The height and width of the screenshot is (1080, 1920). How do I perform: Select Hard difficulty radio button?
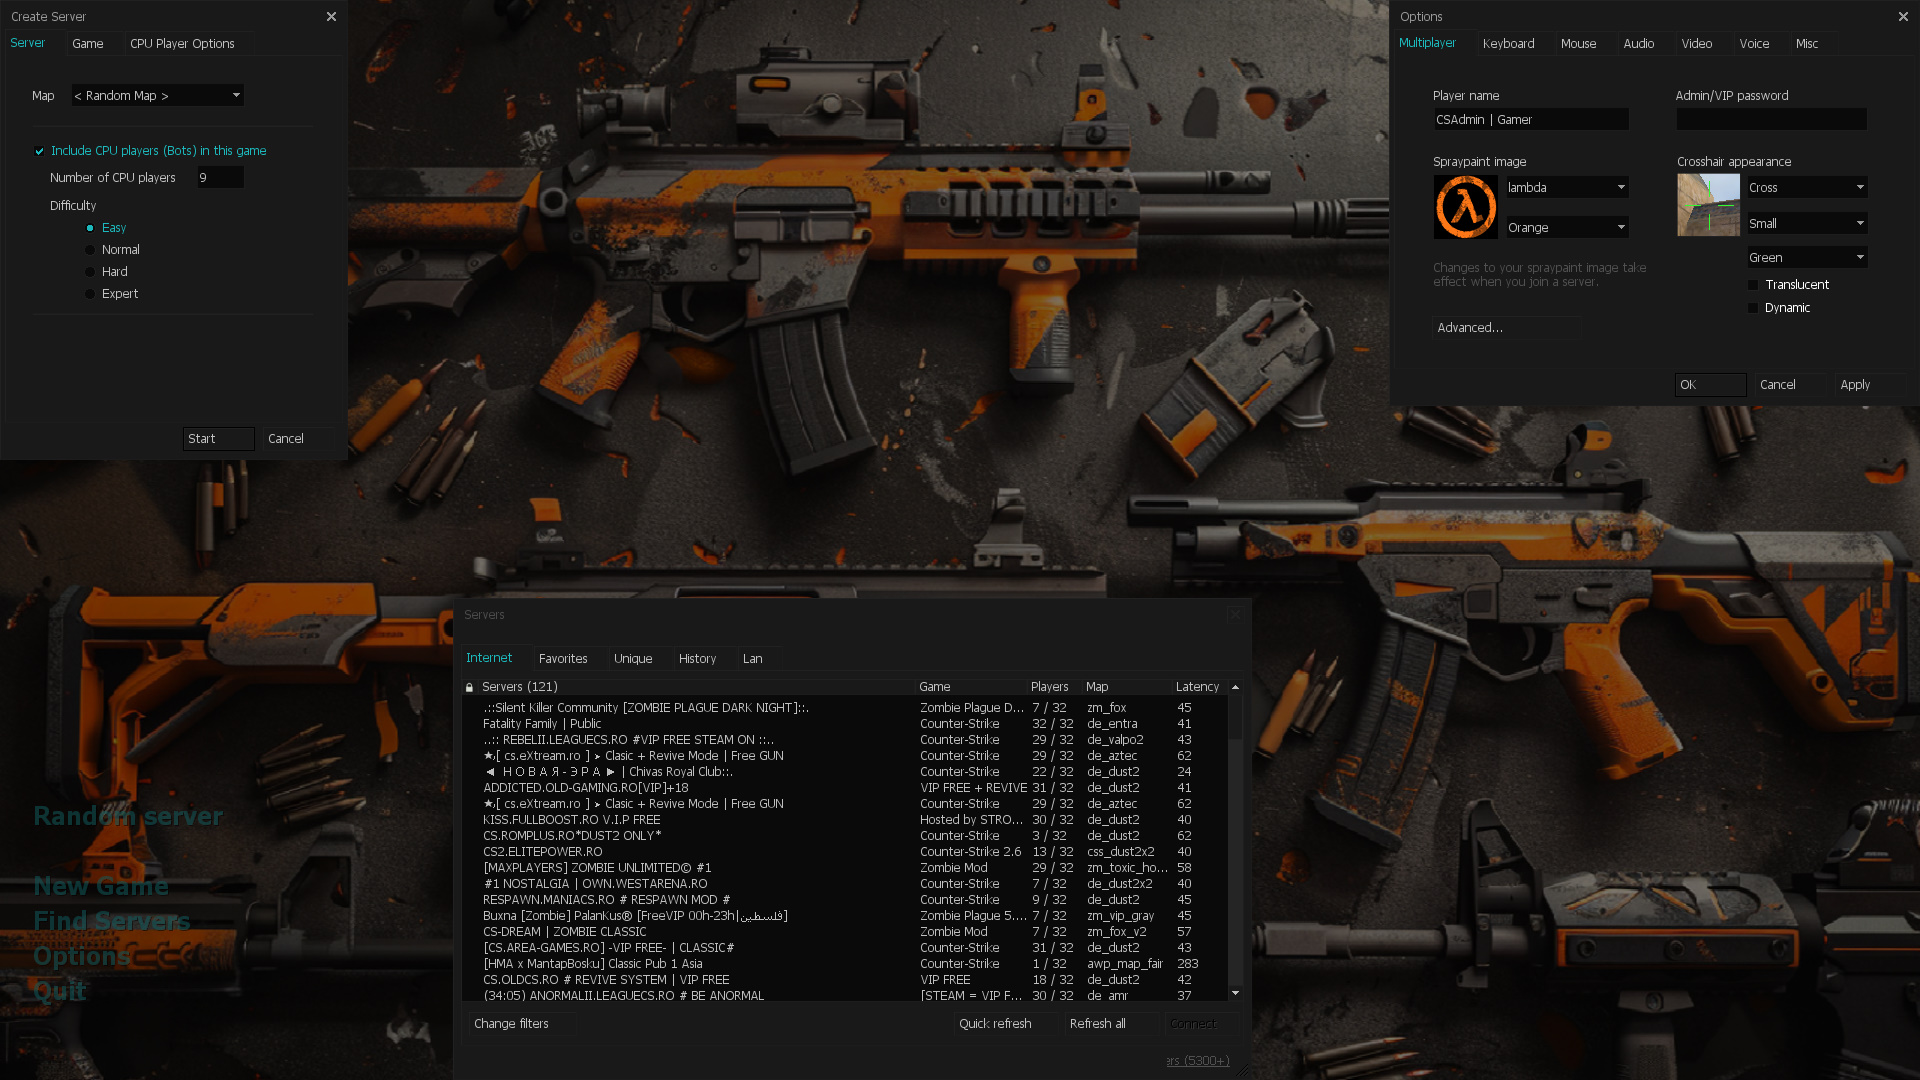tap(90, 272)
